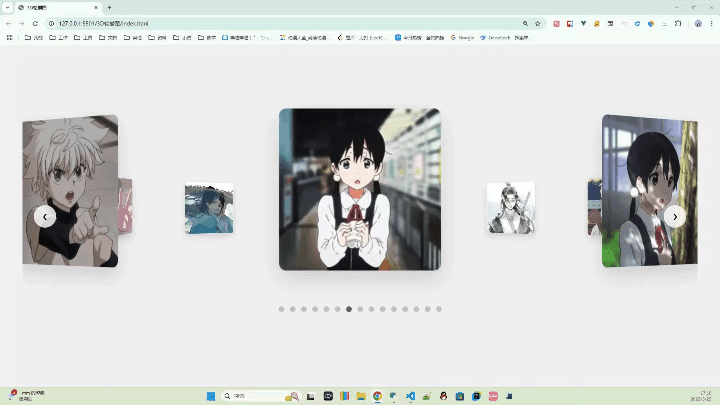Image resolution: width=720 pixels, height=405 pixels.
Task: Open Microsoft Store from taskbar
Action: pos(460,396)
